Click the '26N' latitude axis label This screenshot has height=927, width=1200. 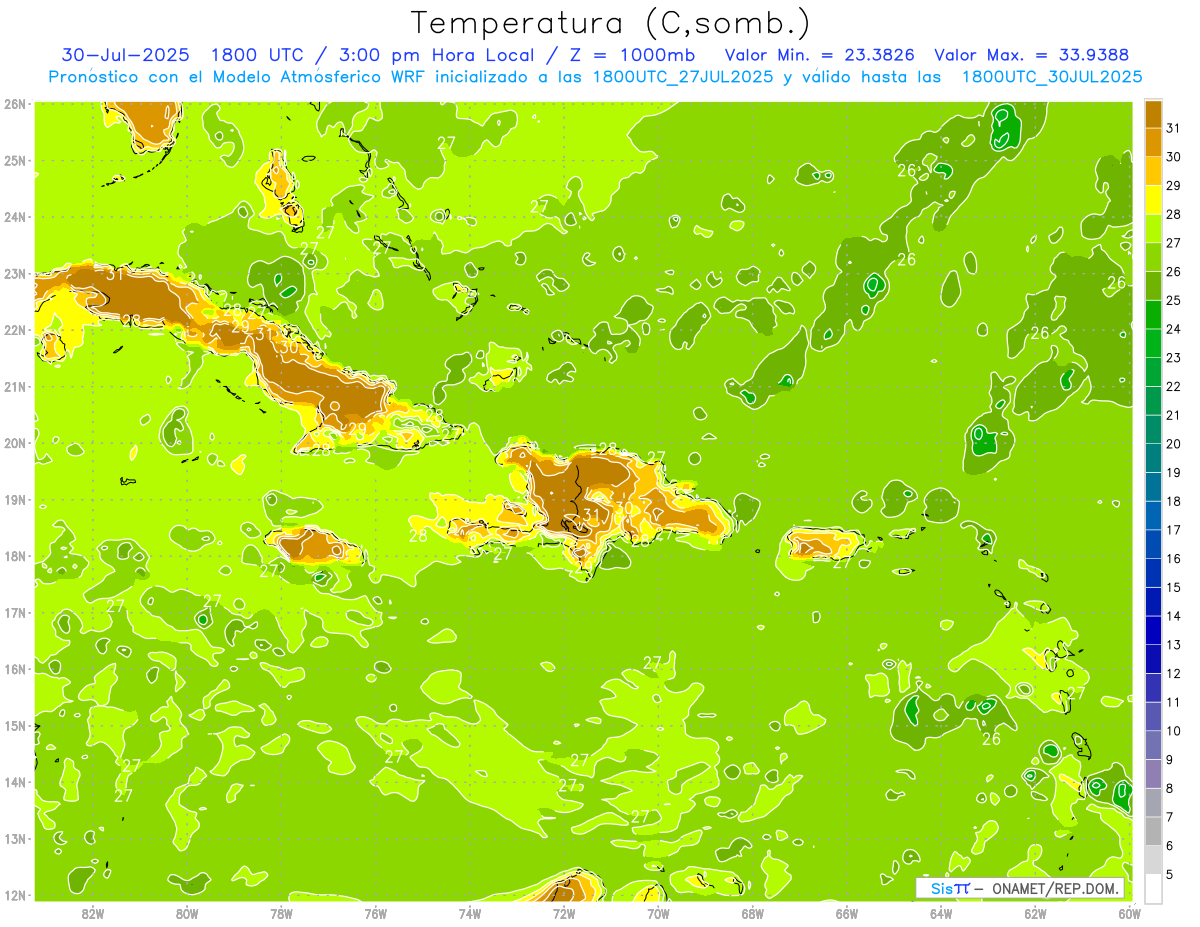[x=14, y=104]
